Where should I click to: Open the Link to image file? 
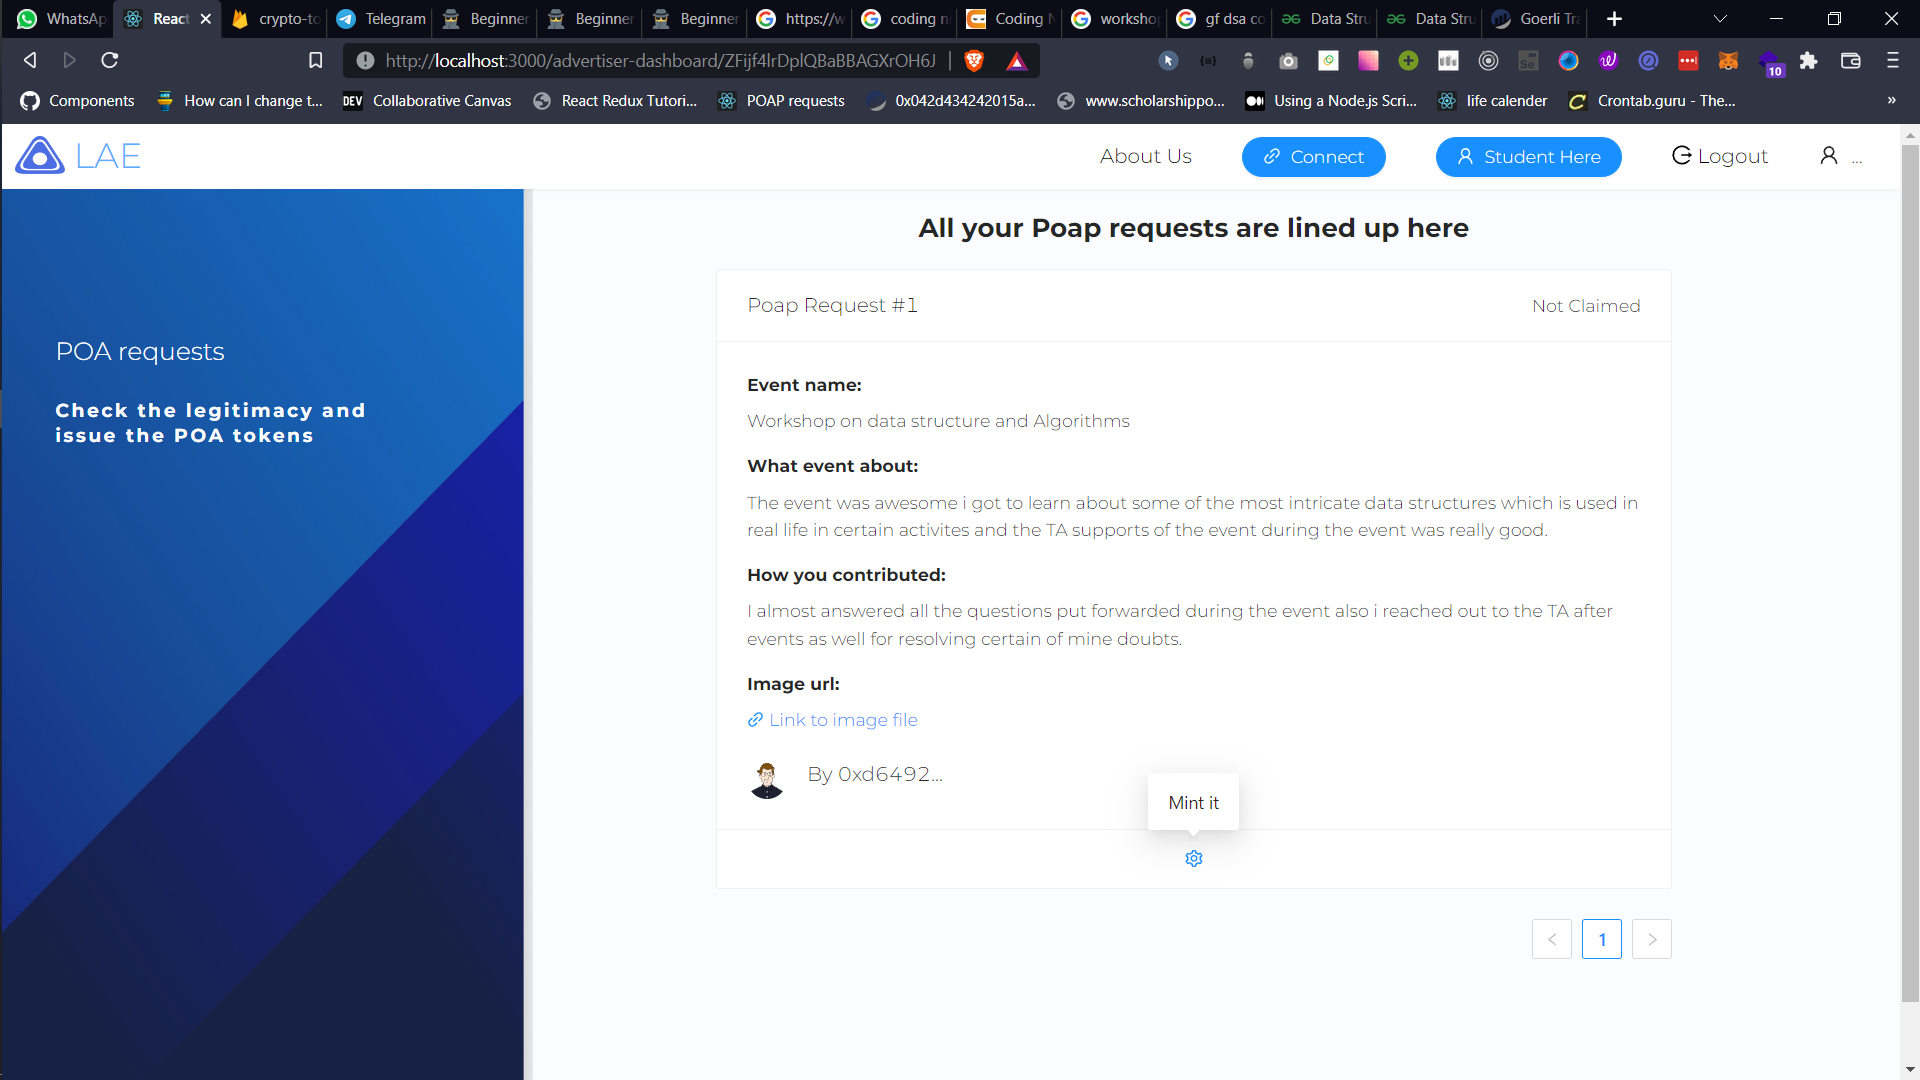point(842,720)
